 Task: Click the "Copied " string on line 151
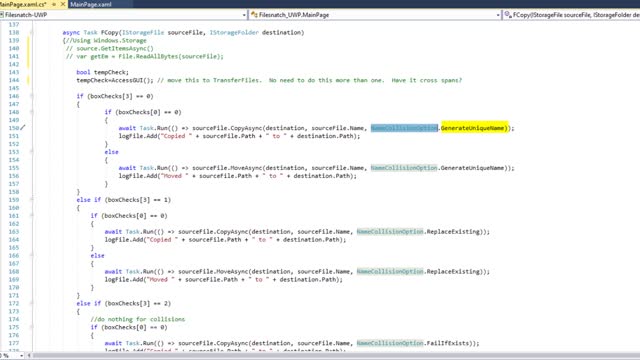click(x=176, y=136)
